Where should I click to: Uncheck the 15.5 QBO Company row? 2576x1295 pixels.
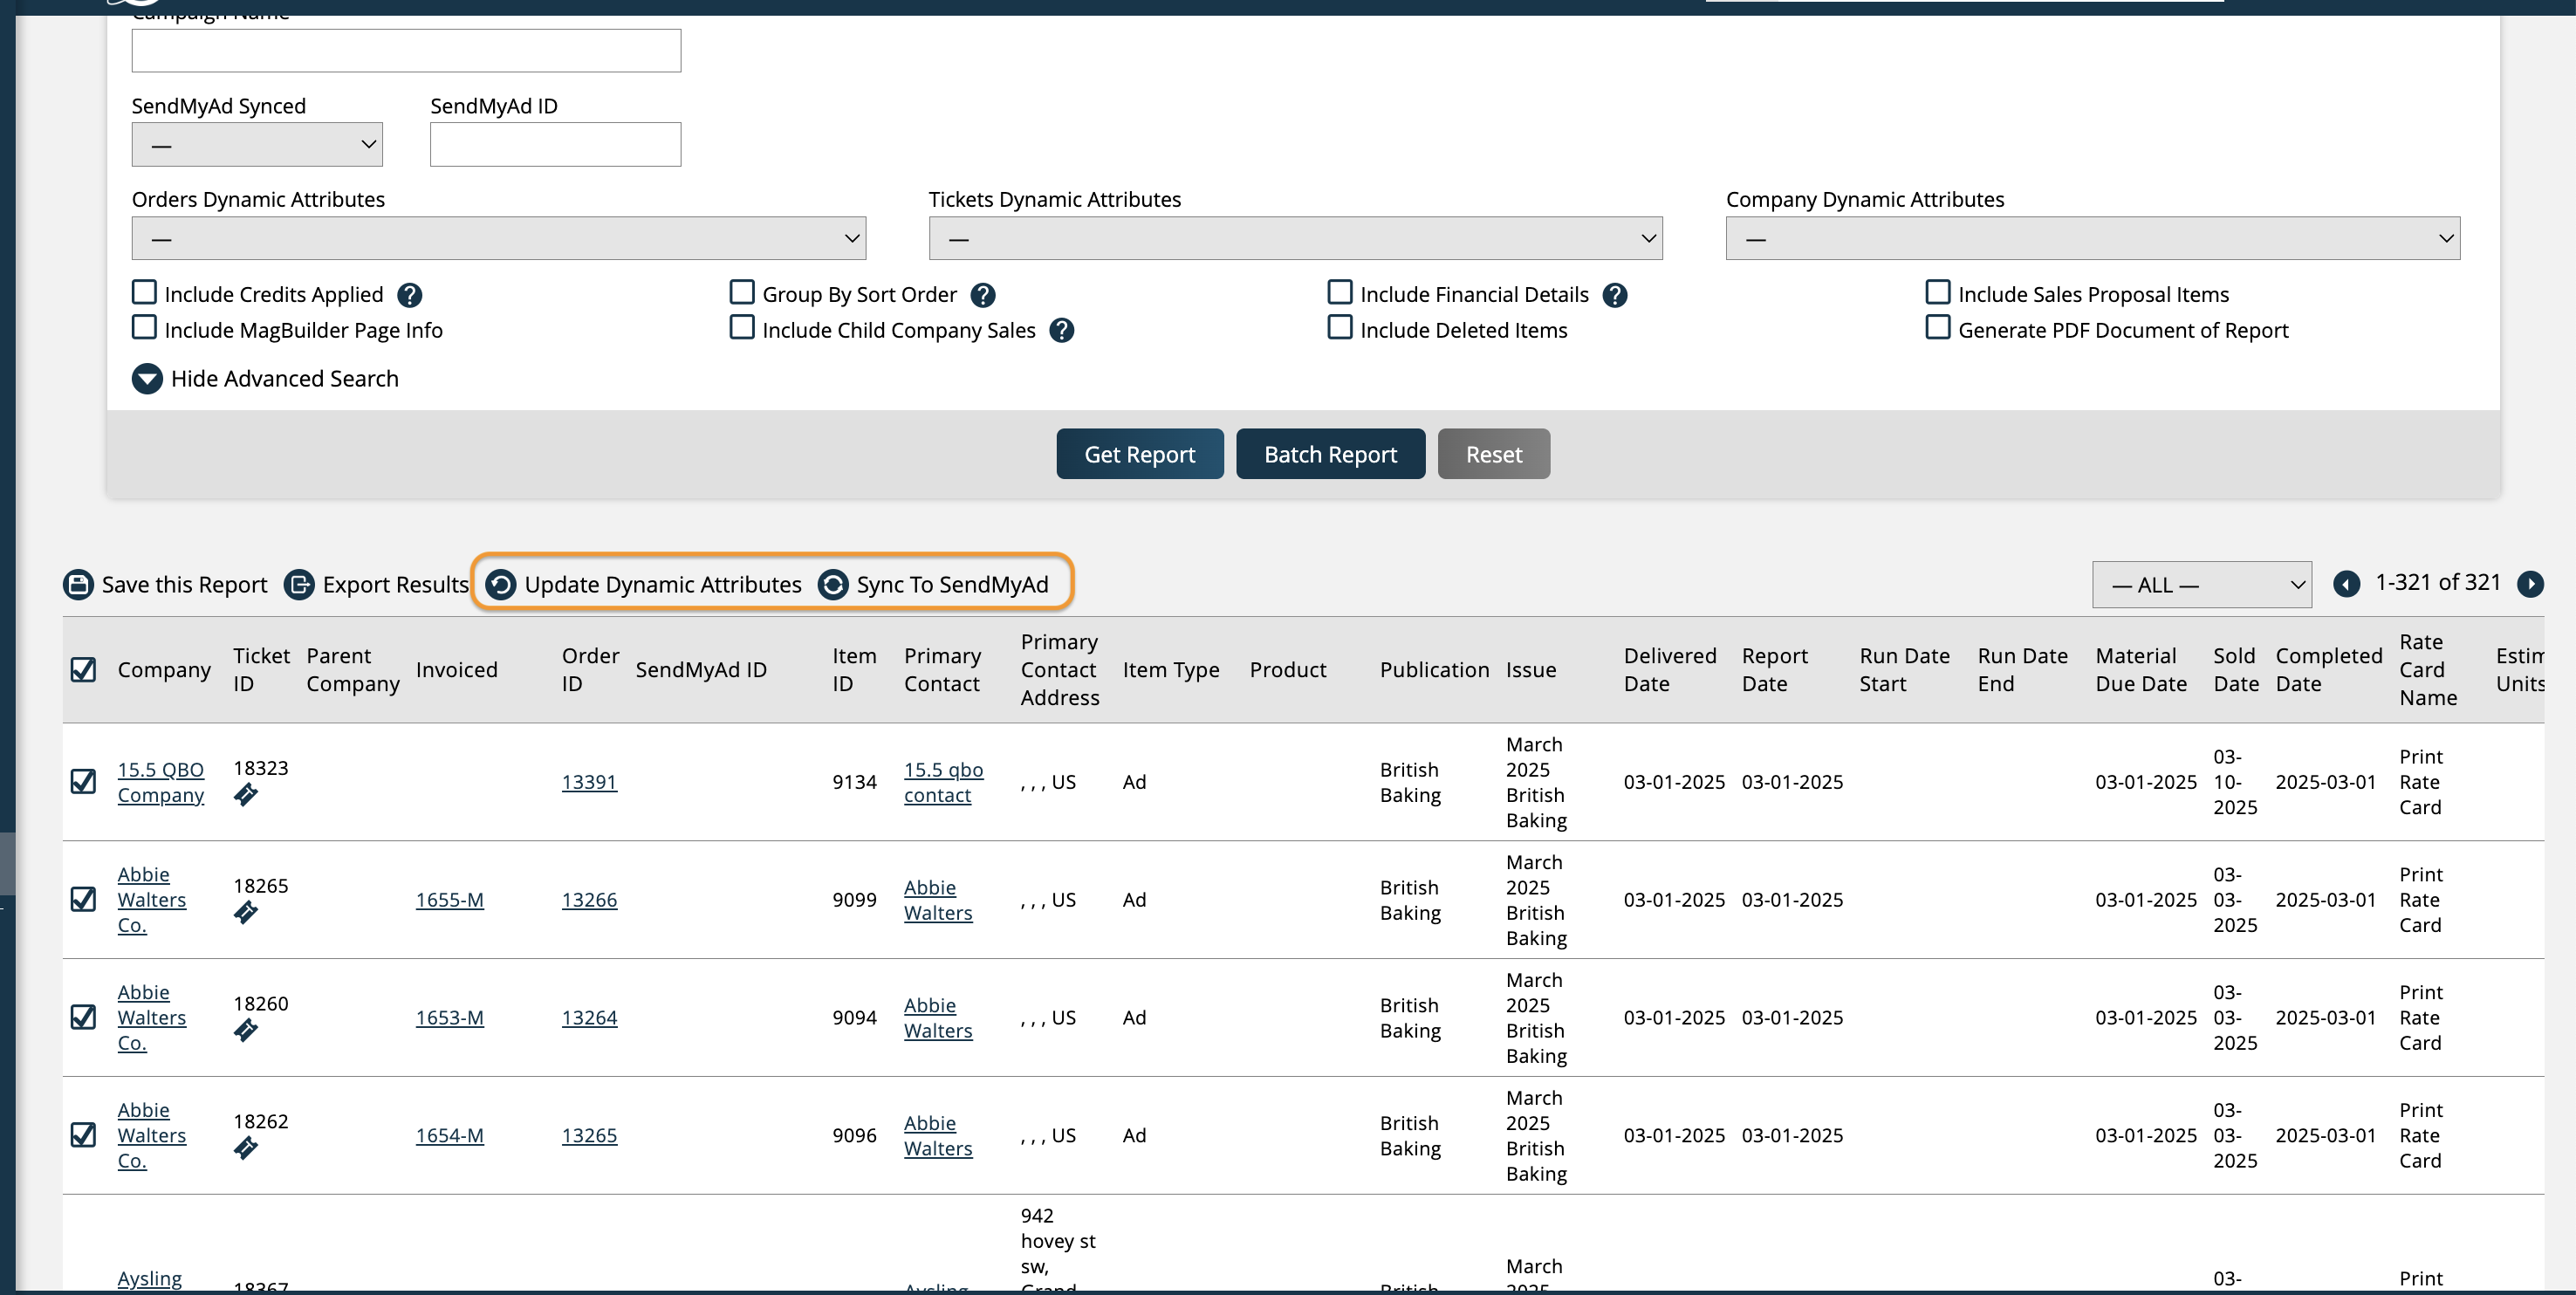tap(84, 782)
